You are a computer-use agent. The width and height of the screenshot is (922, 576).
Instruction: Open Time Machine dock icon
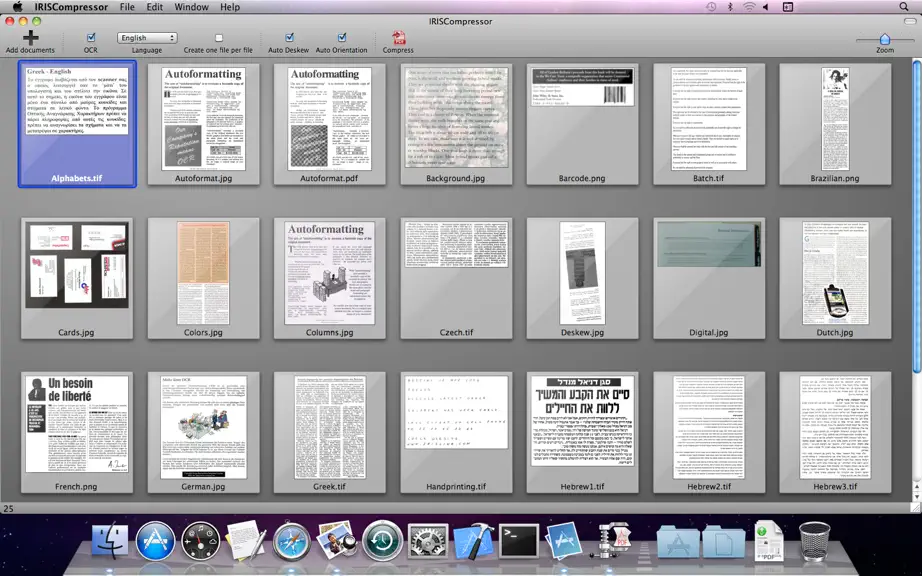click(382, 541)
